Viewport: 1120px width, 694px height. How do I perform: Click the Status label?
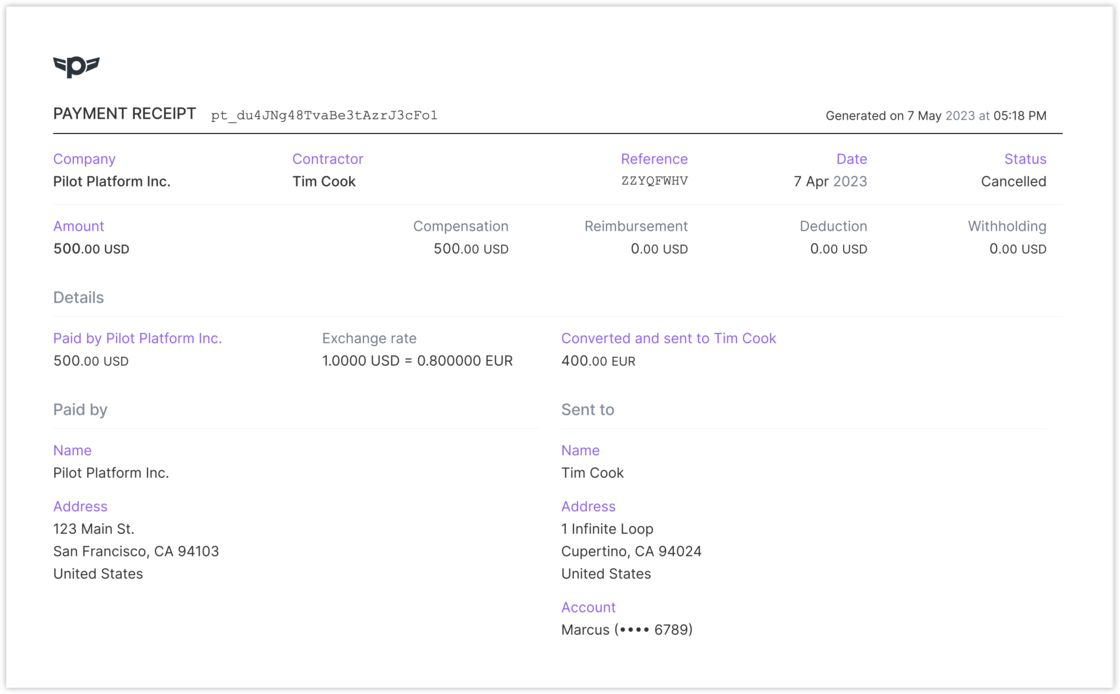(1025, 159)
